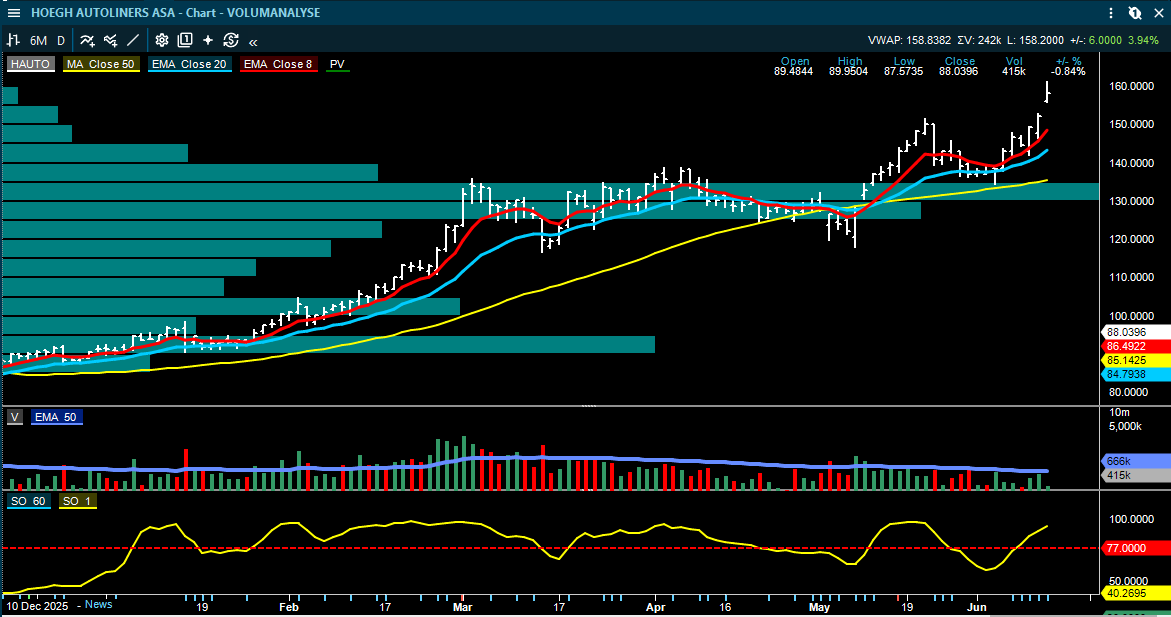
Task: Click the L: 158.2000 last price
Action: click(1035, 40)
